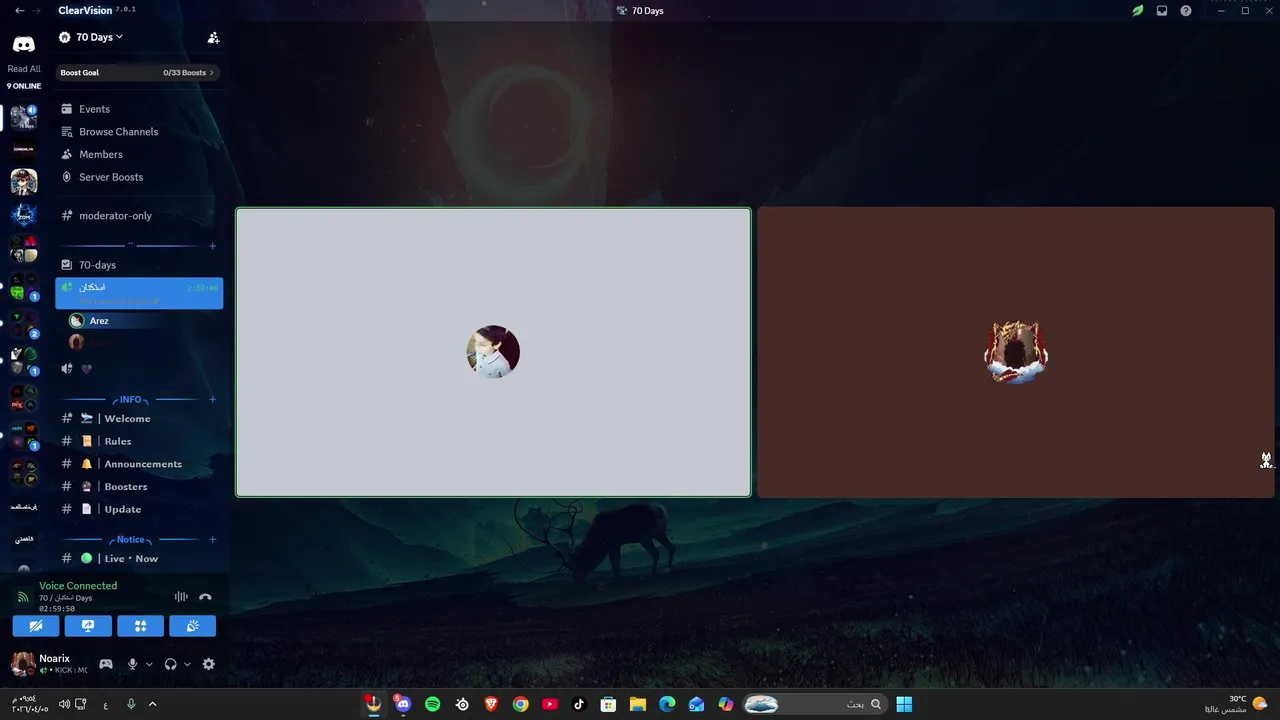Open Browse Channels

pos(138,132)
